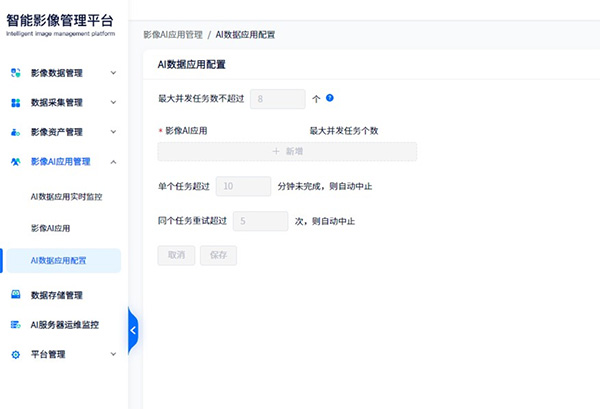This screenshot has width=600, height=409.
Task: Click the 取消 cancel button
Action: pyautogui.click(x=176, y=255)
